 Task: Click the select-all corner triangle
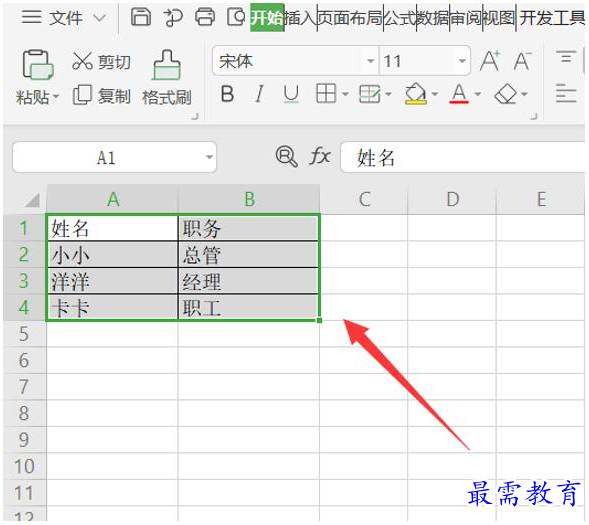33,200
